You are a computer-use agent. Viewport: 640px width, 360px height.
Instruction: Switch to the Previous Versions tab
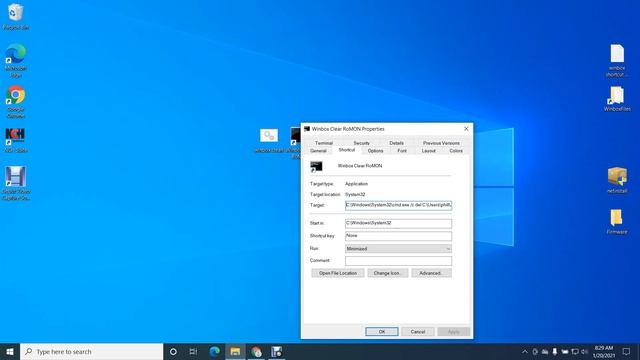441,143
